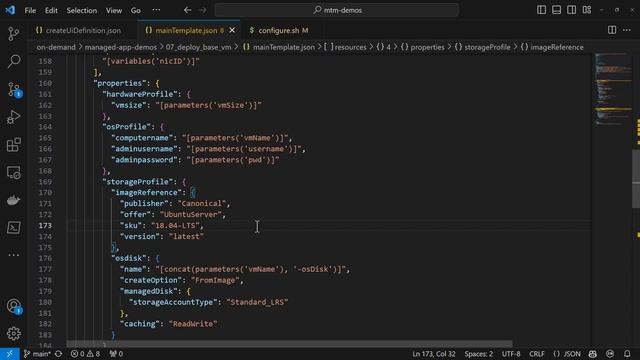Go forward with the navigation arrow
Image resolution: width=640 pixels, height=360 pixels.
click(x=203, y=10)
